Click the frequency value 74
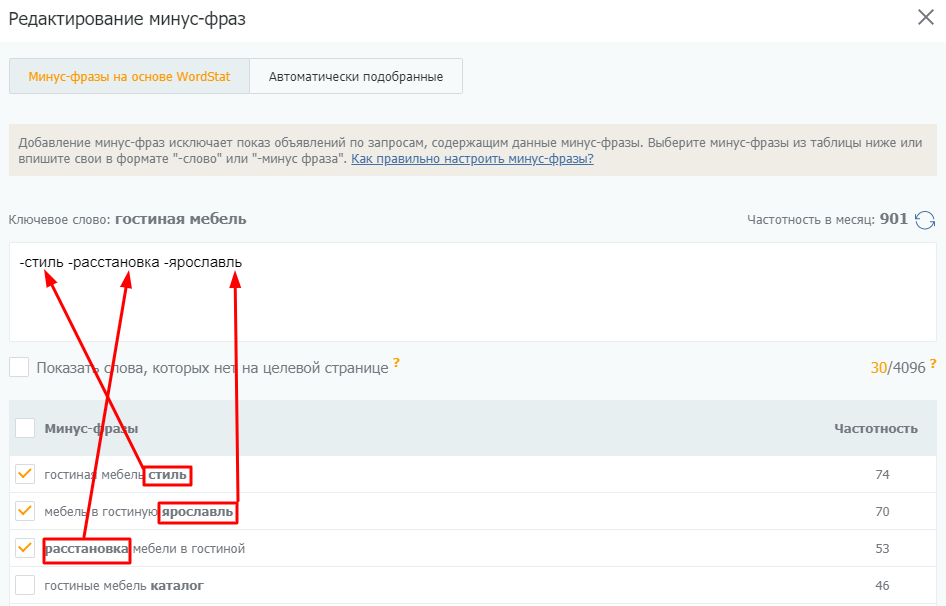 (x=881, y=475)
